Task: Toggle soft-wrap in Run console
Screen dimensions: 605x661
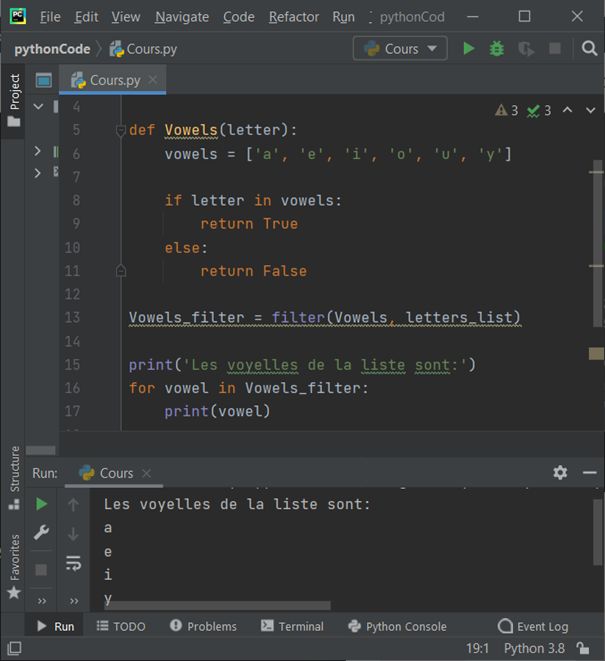Action: [73, 563]
